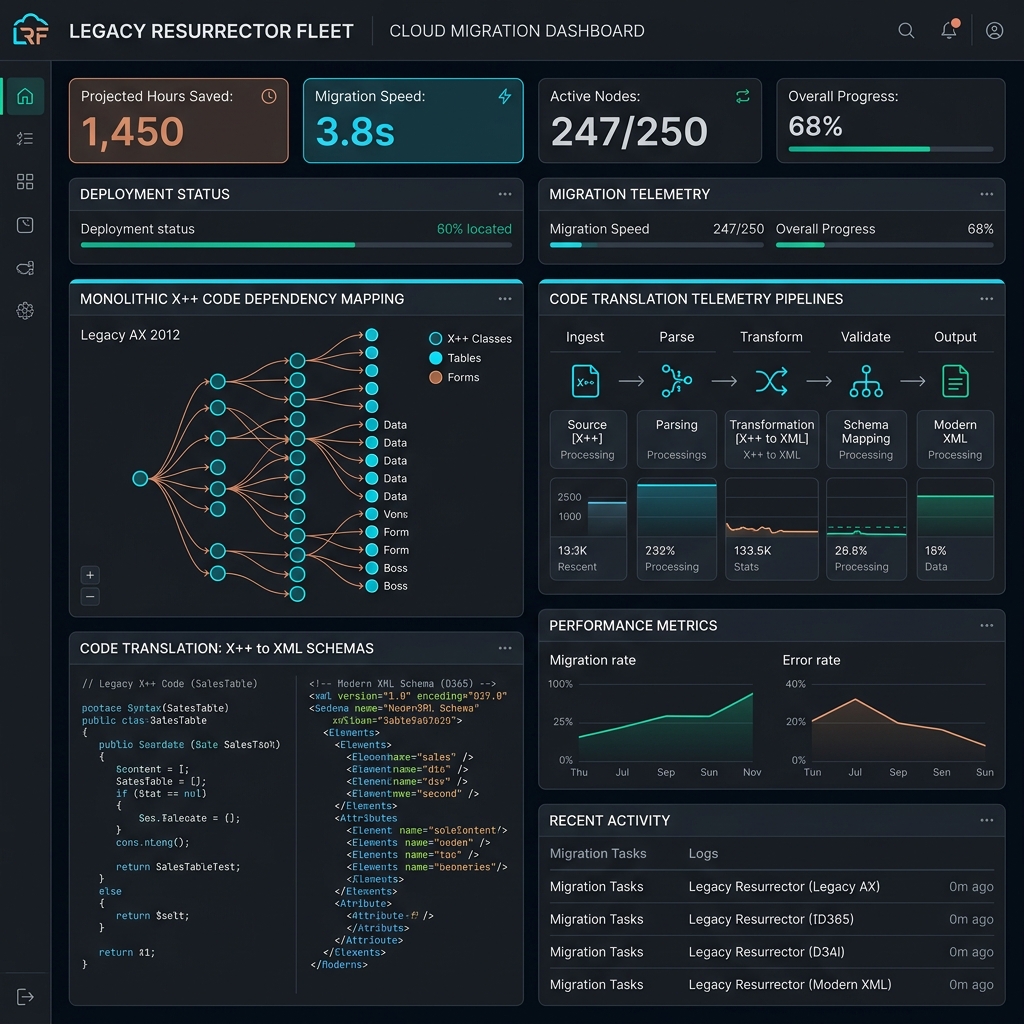Click clock icon on Projected Hours Saved
Viewport: 1024px width, 1024px height.
269,97
